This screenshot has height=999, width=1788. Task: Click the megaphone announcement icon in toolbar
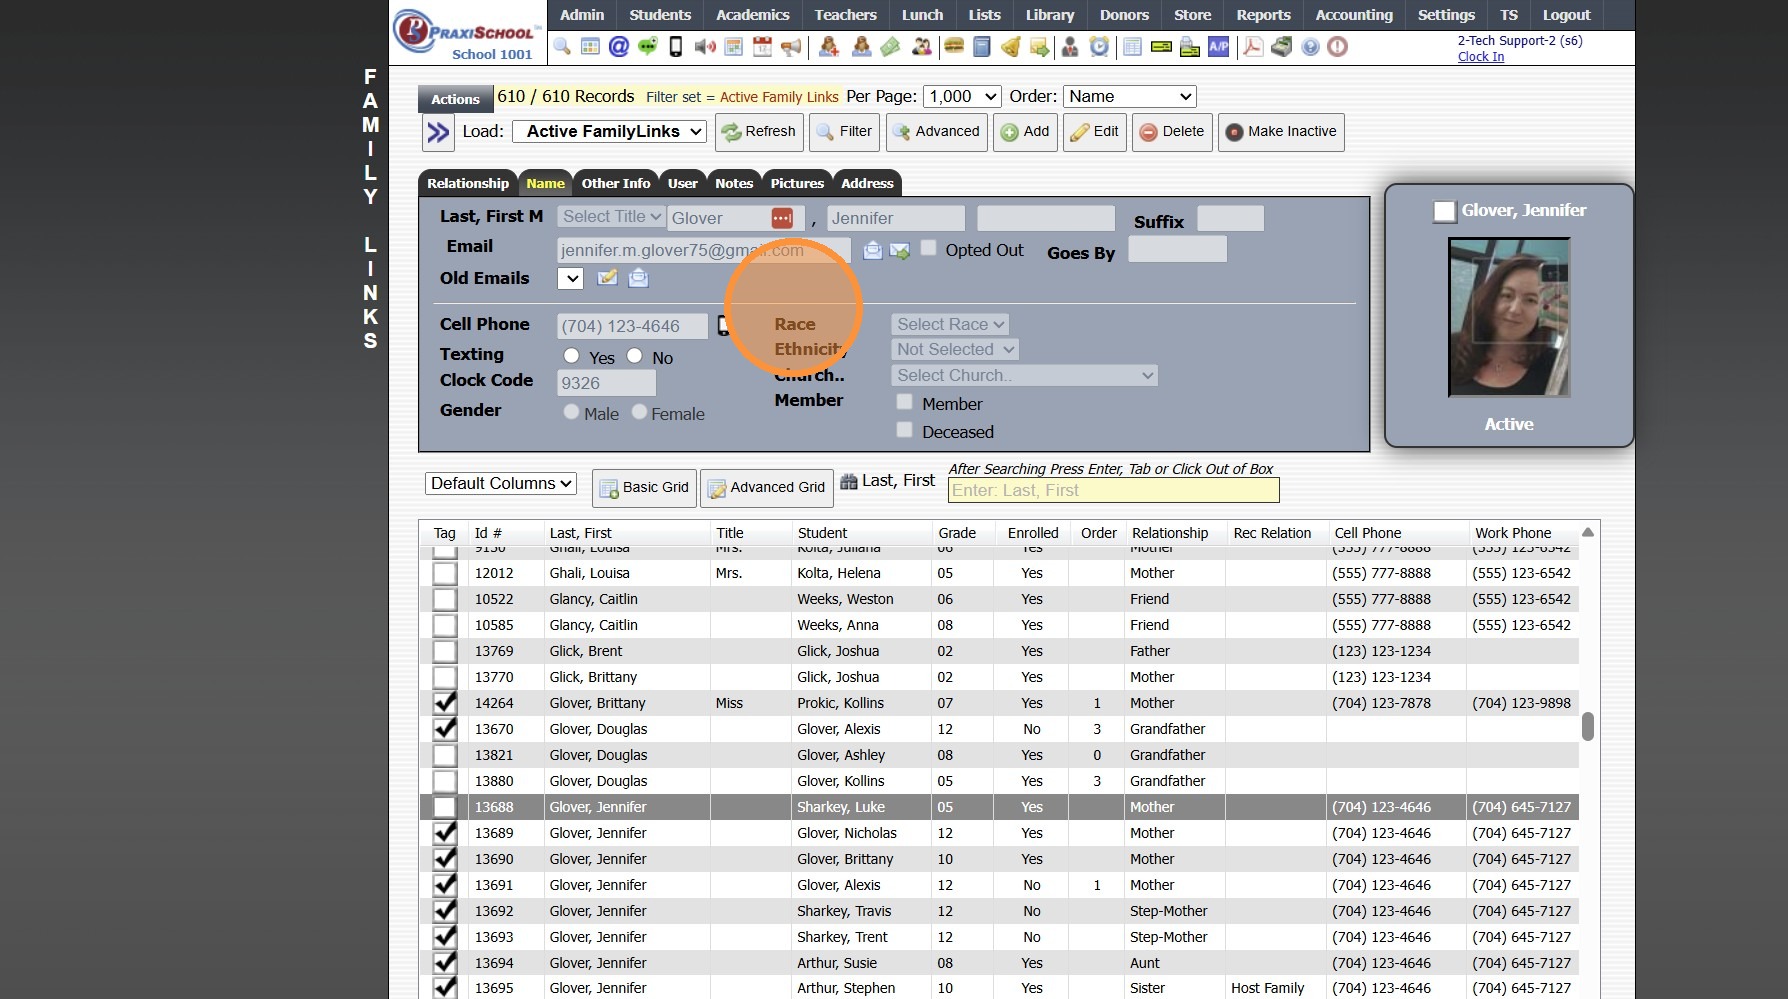[791, 47]
